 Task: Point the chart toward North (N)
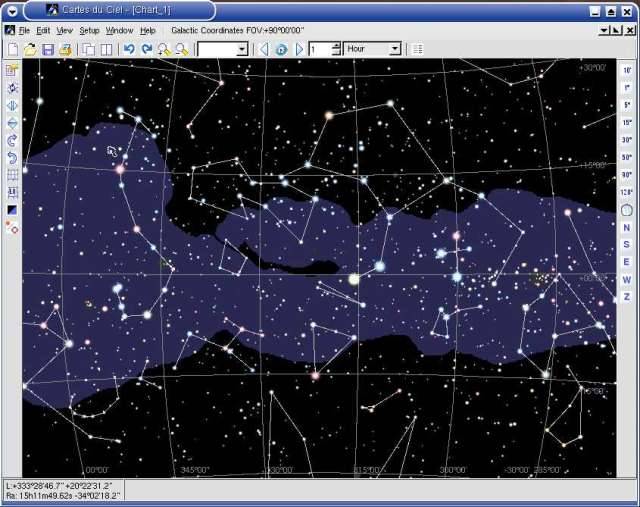coord(627,228)
